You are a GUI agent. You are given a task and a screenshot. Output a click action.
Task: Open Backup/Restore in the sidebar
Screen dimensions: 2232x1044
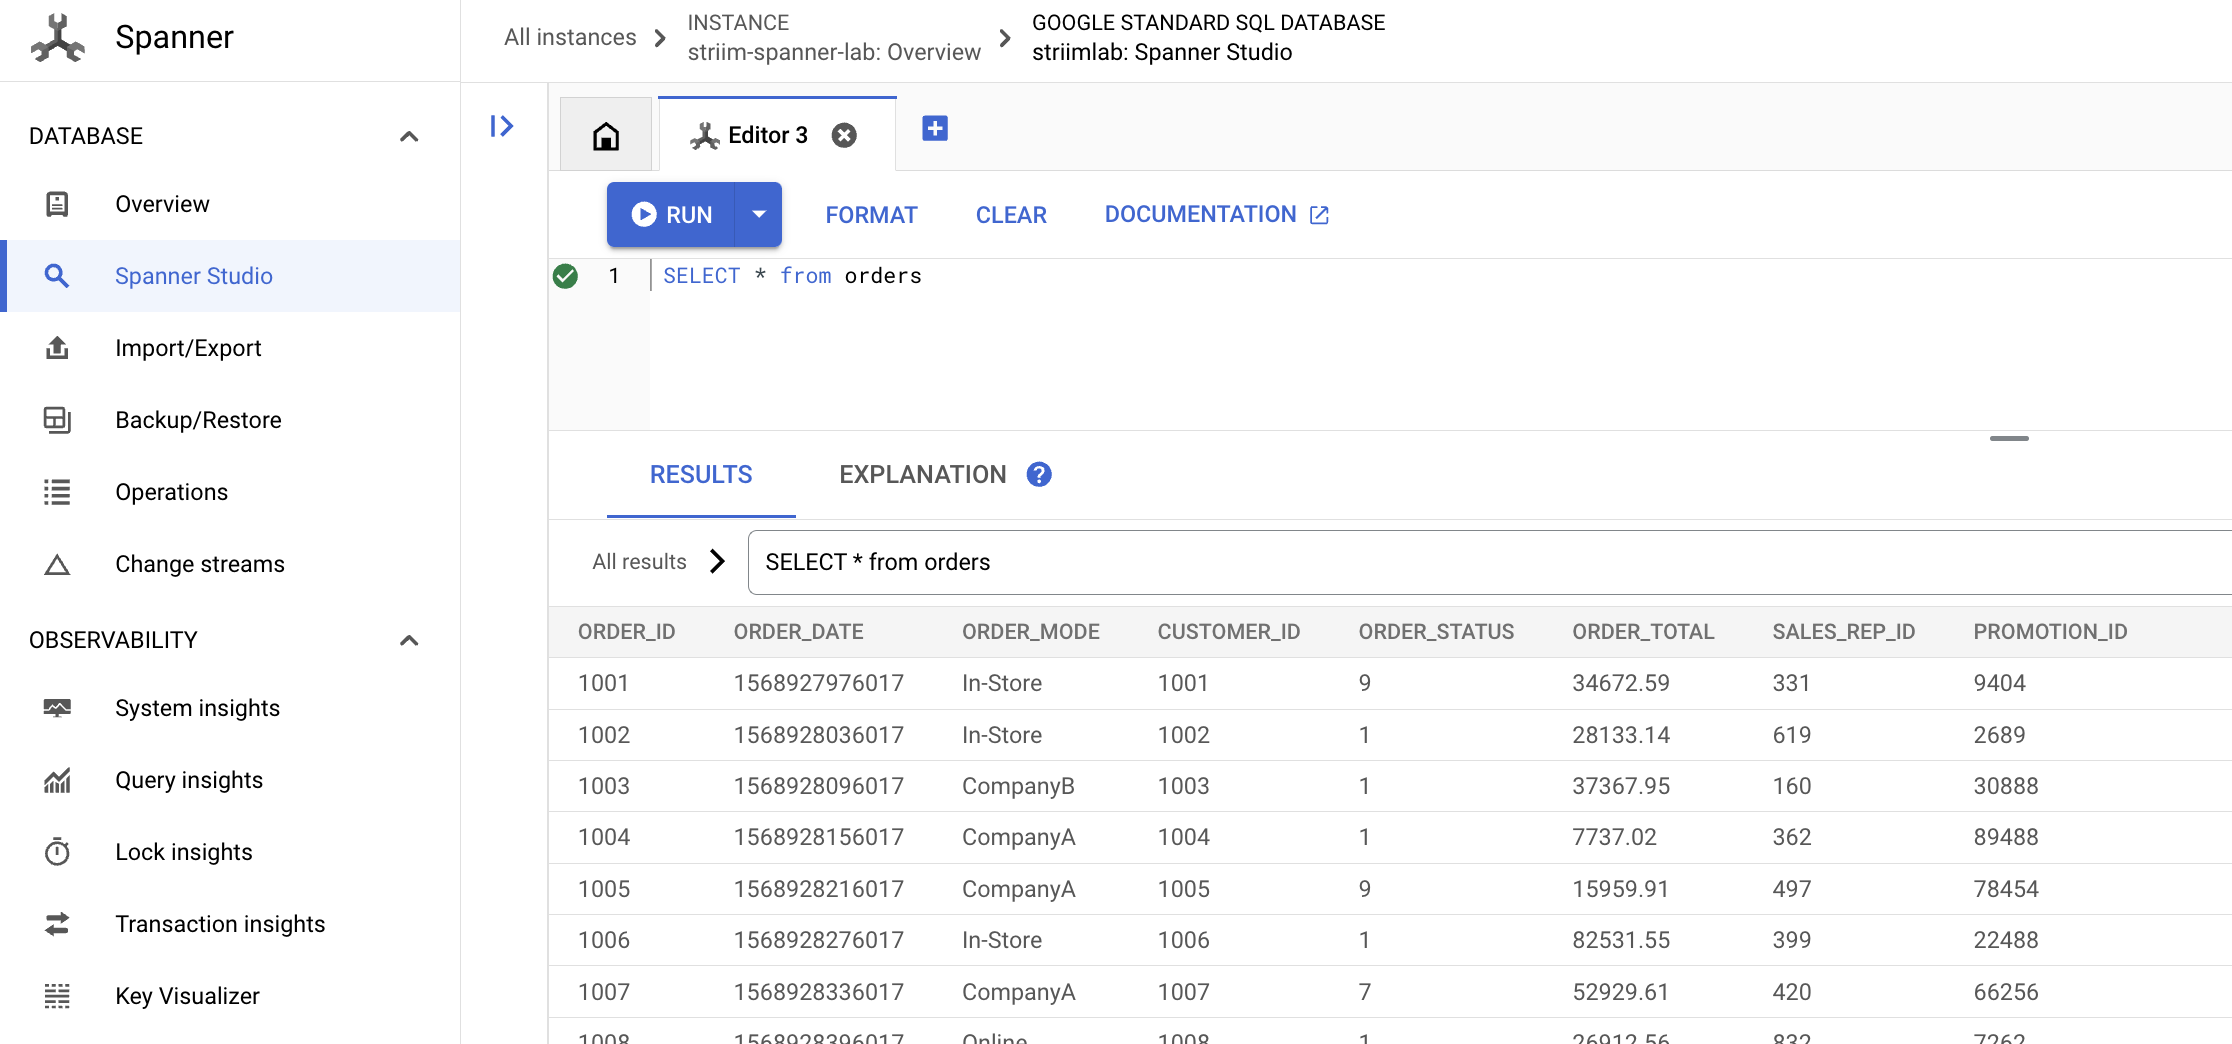click(x=230, y=420)
